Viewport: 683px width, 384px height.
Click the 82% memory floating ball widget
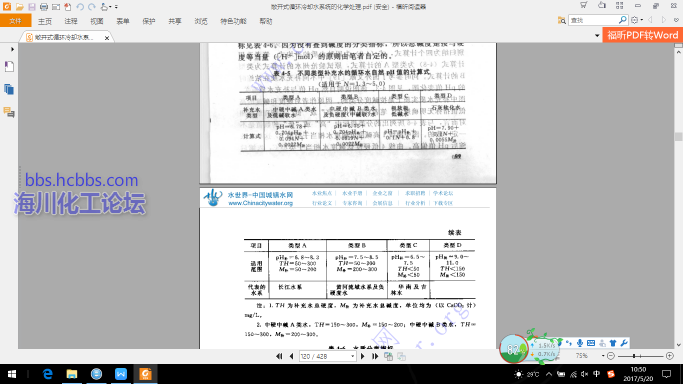coord(514,349)
